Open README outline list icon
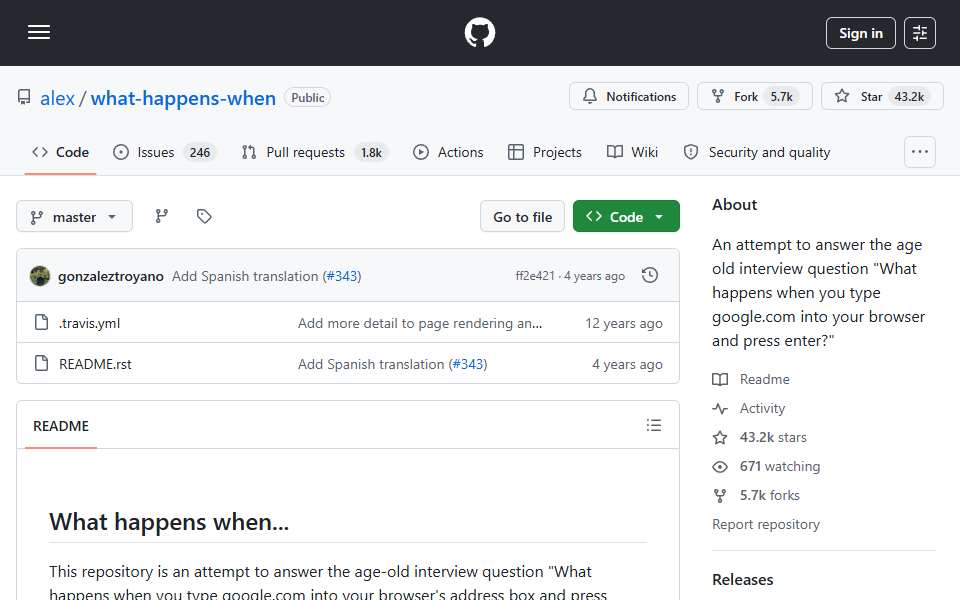 [x=653, y=425]
